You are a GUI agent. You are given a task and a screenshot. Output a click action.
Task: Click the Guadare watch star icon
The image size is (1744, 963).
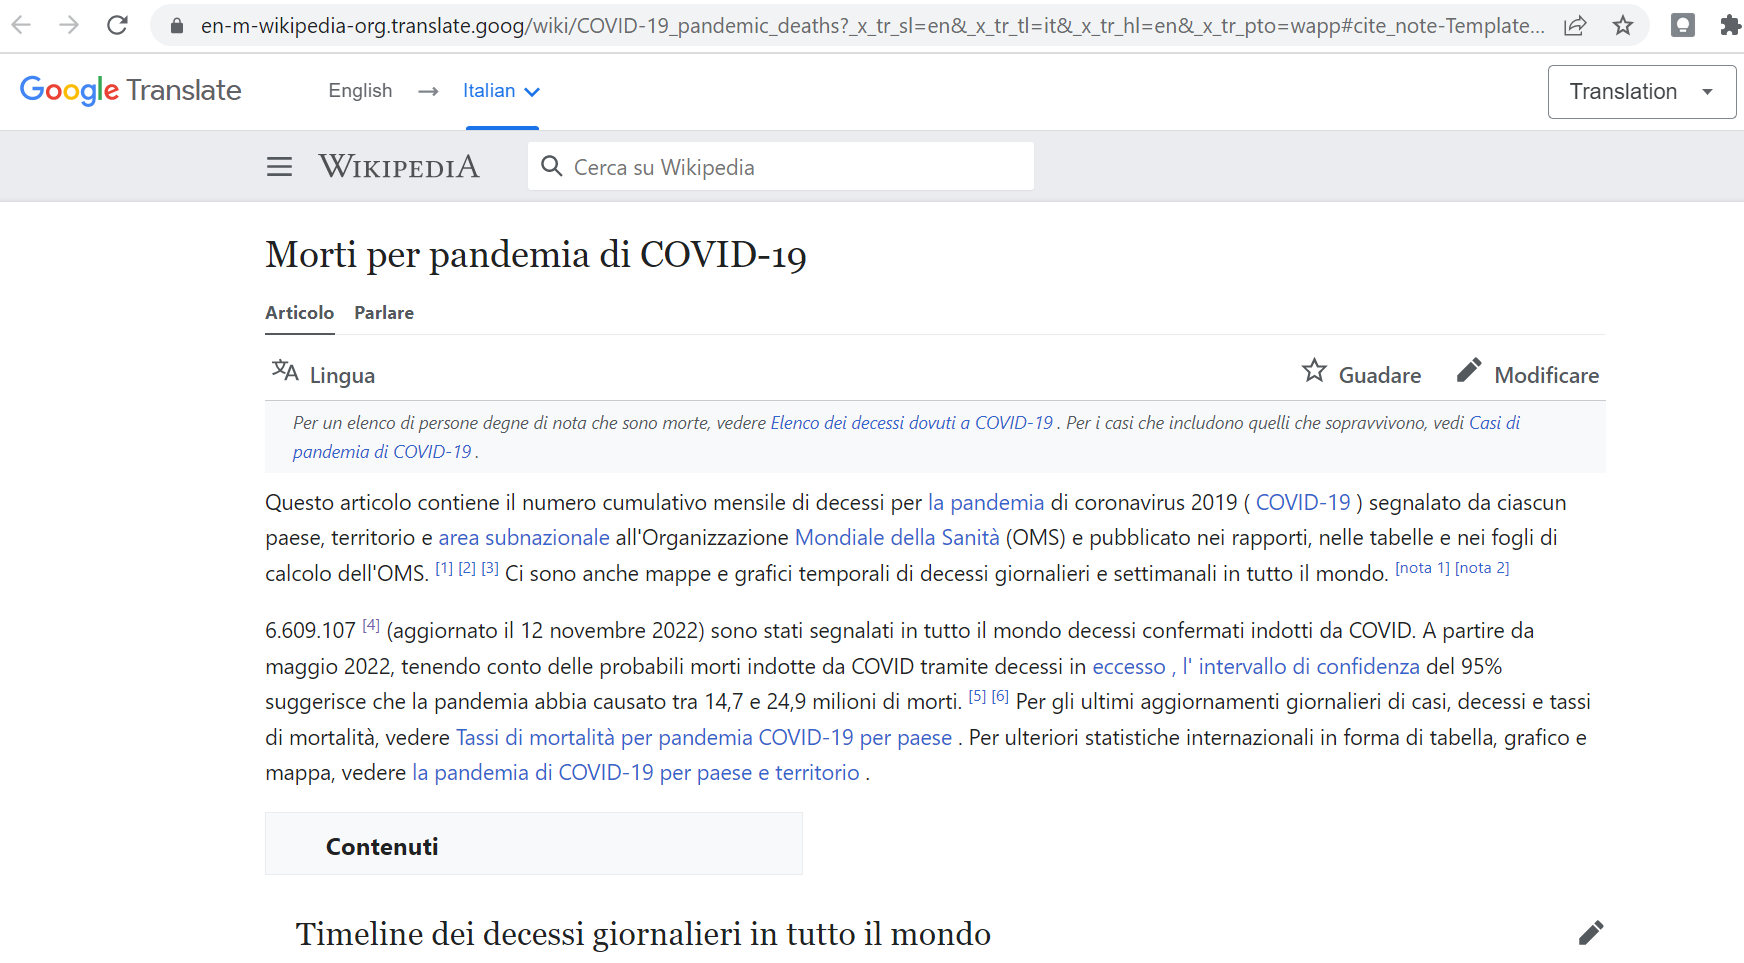click(1314, 371)
